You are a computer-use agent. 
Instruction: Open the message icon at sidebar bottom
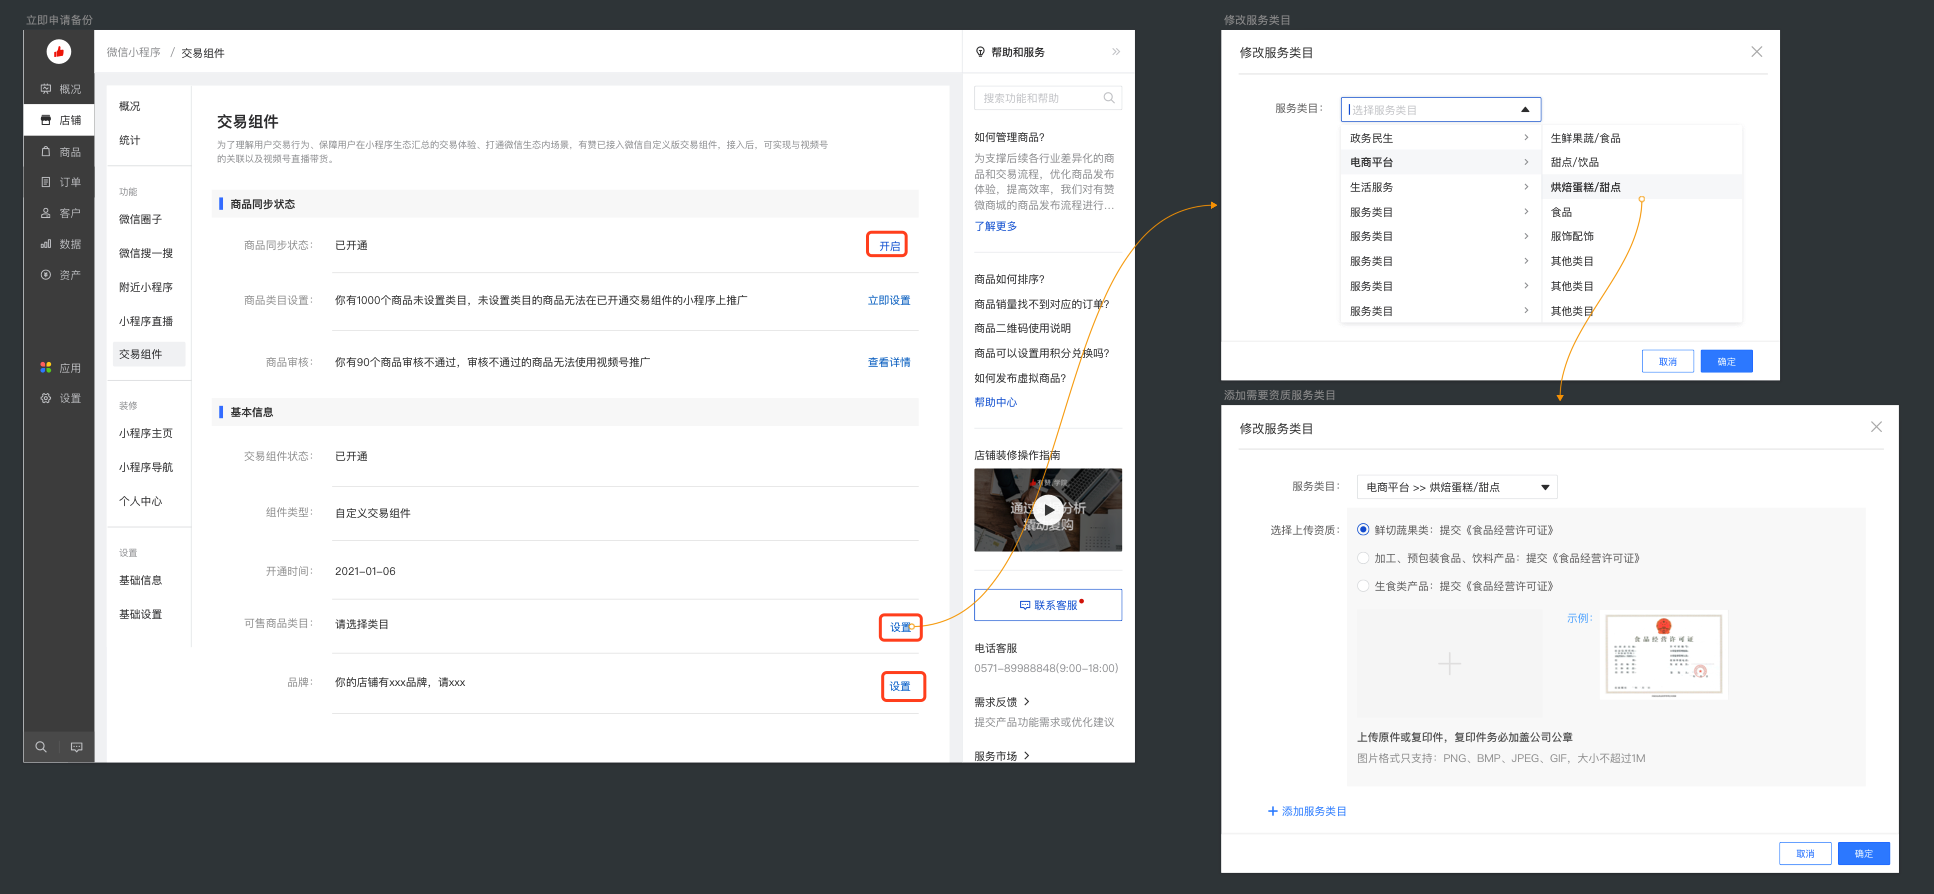(x=77, y=747)
